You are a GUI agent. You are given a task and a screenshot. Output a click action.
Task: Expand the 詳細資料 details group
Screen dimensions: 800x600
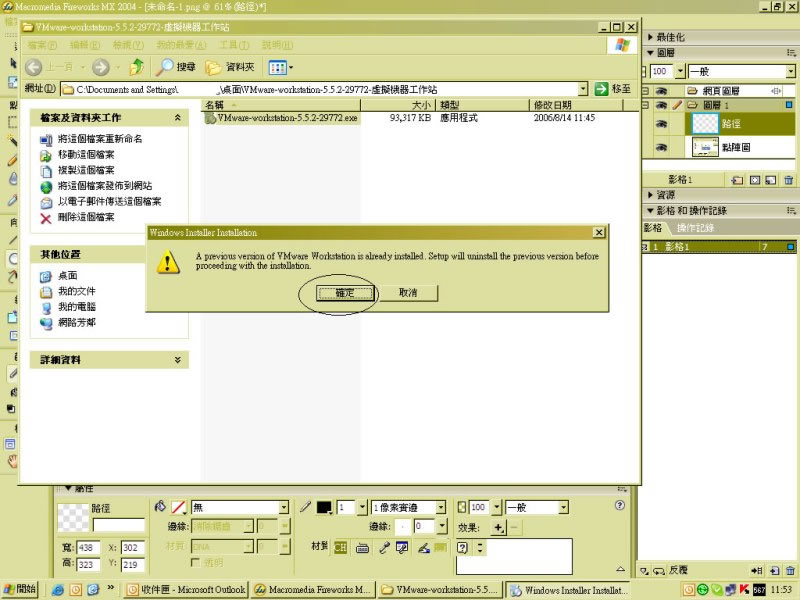tap(178, 360)
